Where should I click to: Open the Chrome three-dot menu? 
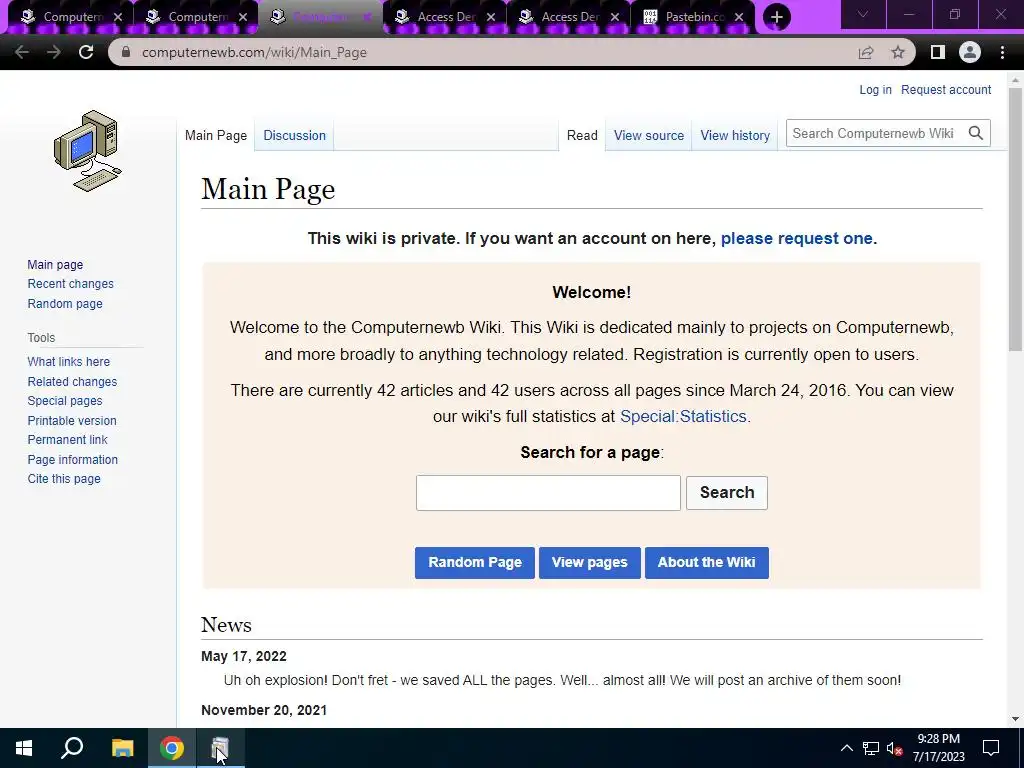1002,52
